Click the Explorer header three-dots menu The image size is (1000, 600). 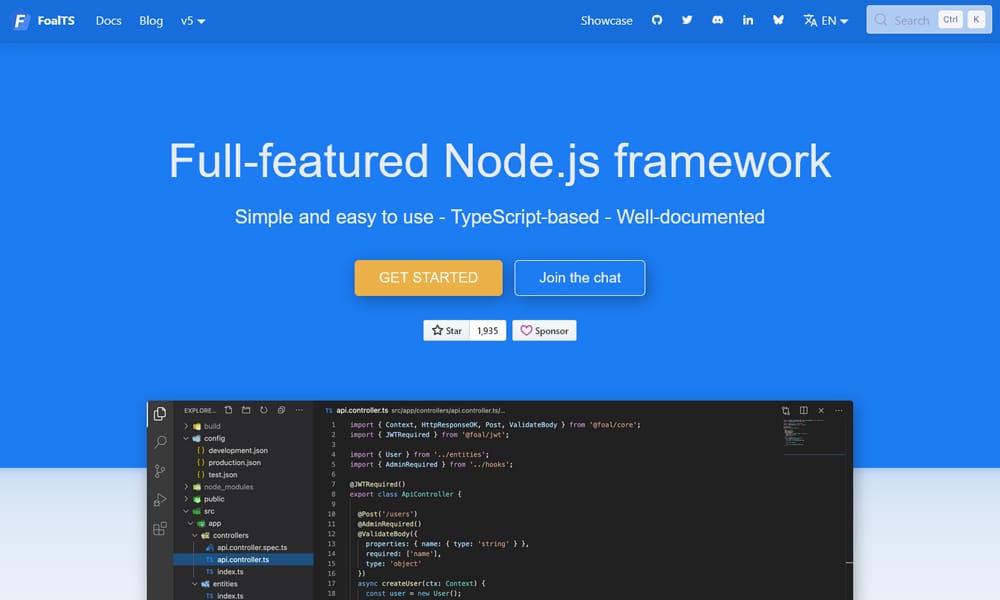click(299, 410)
